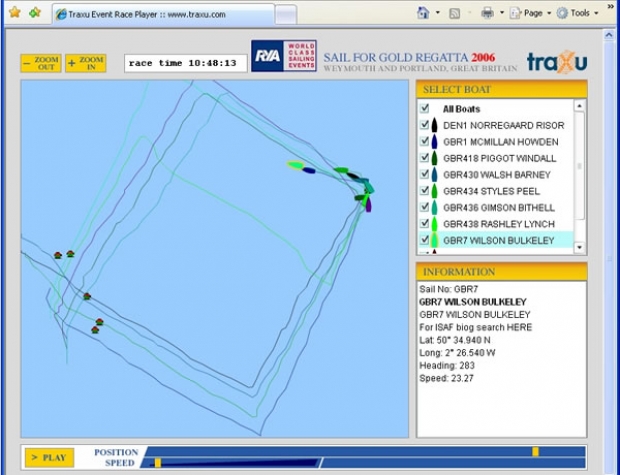Click the Zoom In map button
Screen dimensions: 620x475
point(86,63)
